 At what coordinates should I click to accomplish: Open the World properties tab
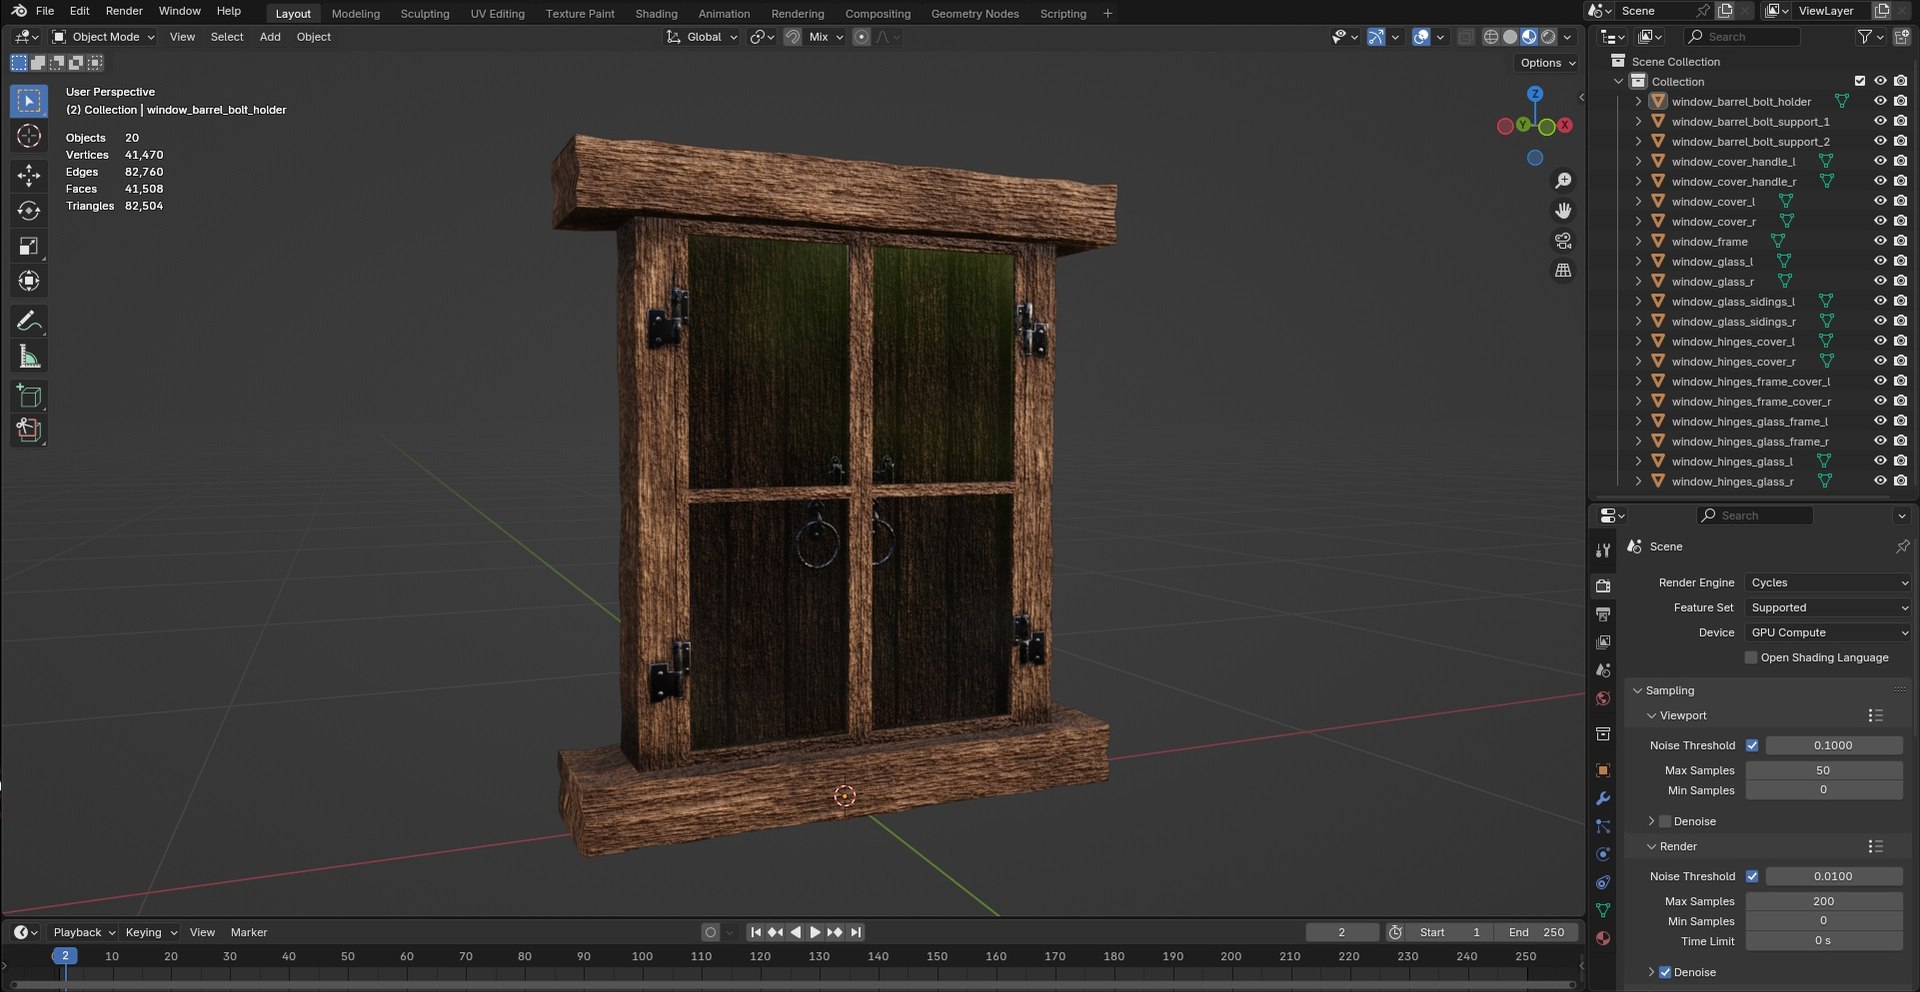click(x=1603, y=699)
